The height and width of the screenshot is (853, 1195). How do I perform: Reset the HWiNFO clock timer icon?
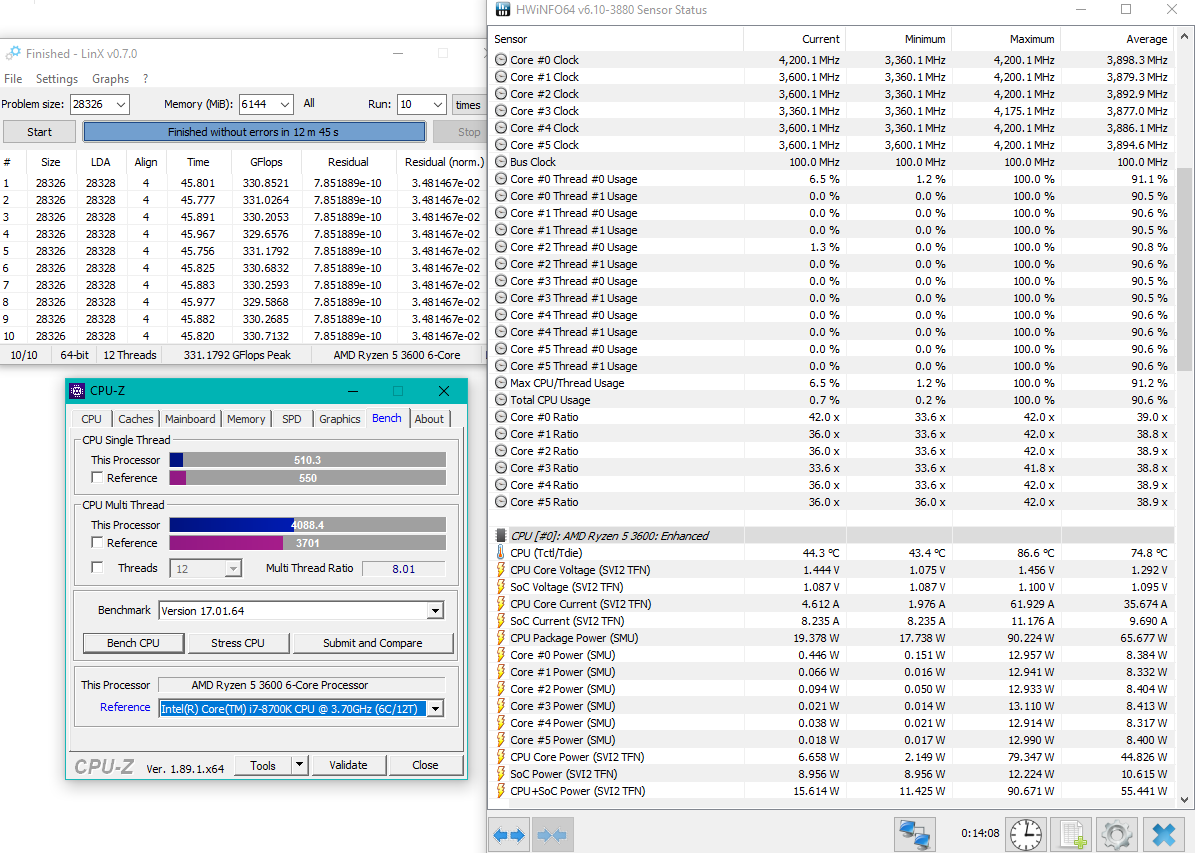tap(1026, 835)
